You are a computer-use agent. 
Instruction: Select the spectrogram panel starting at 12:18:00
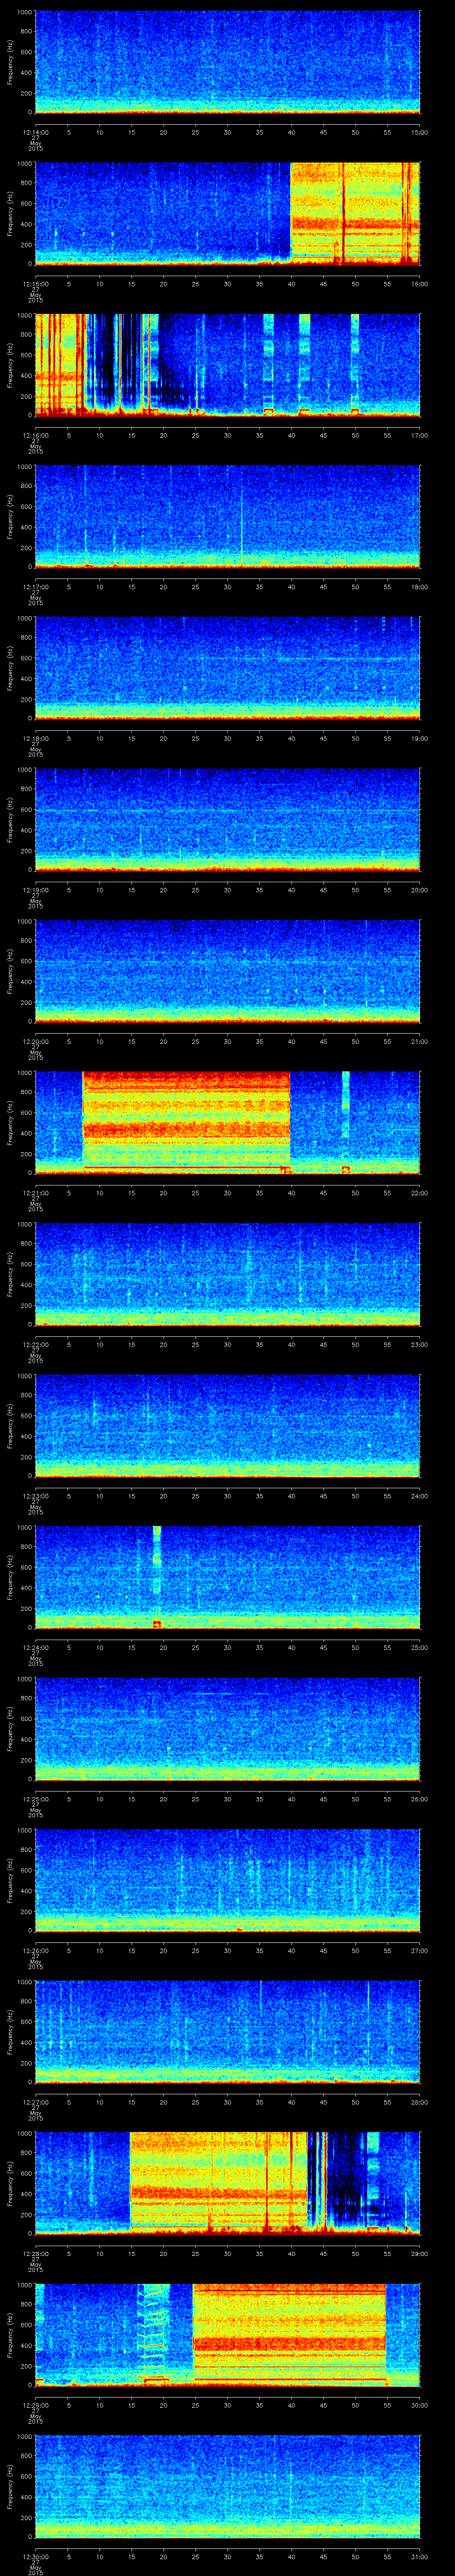[x=228, y=668]
